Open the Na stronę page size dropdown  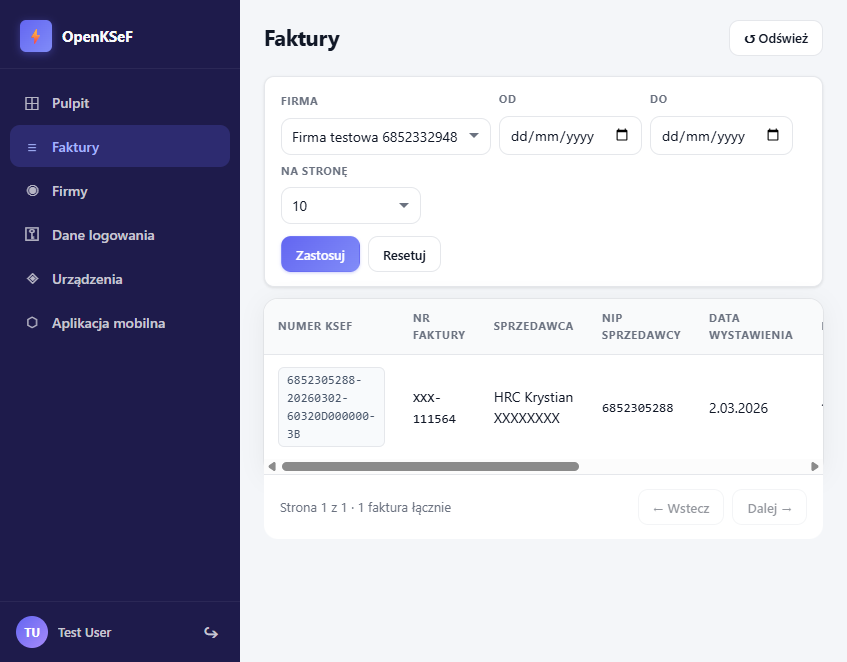350,206
